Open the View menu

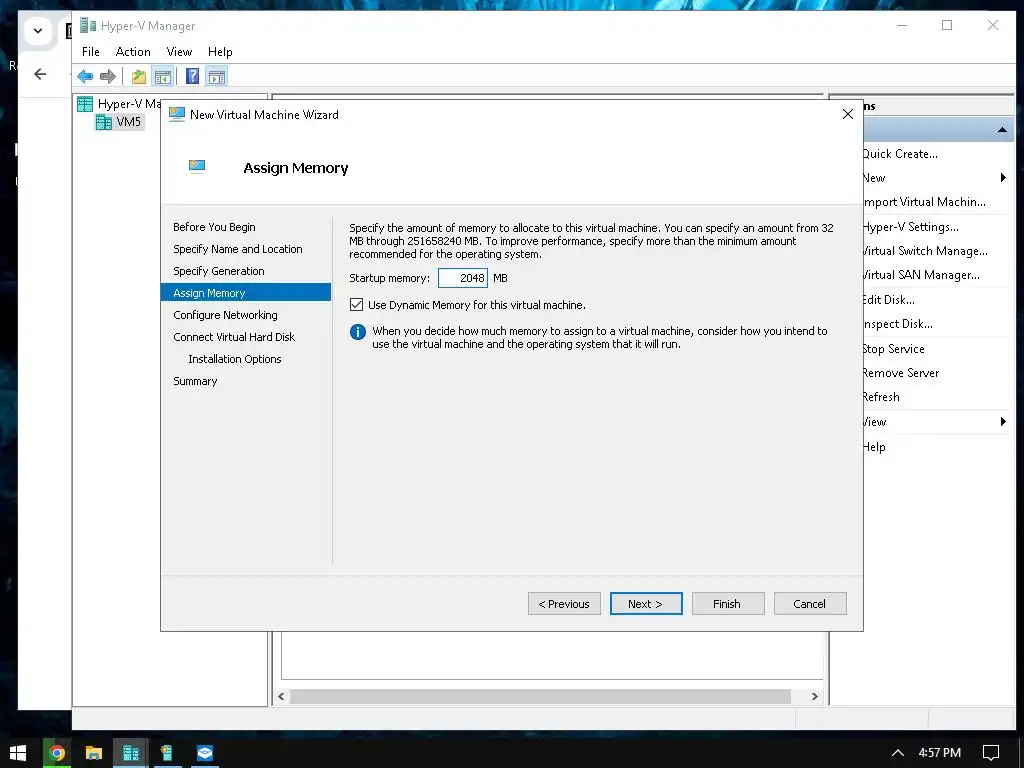[x=179, y=52]
